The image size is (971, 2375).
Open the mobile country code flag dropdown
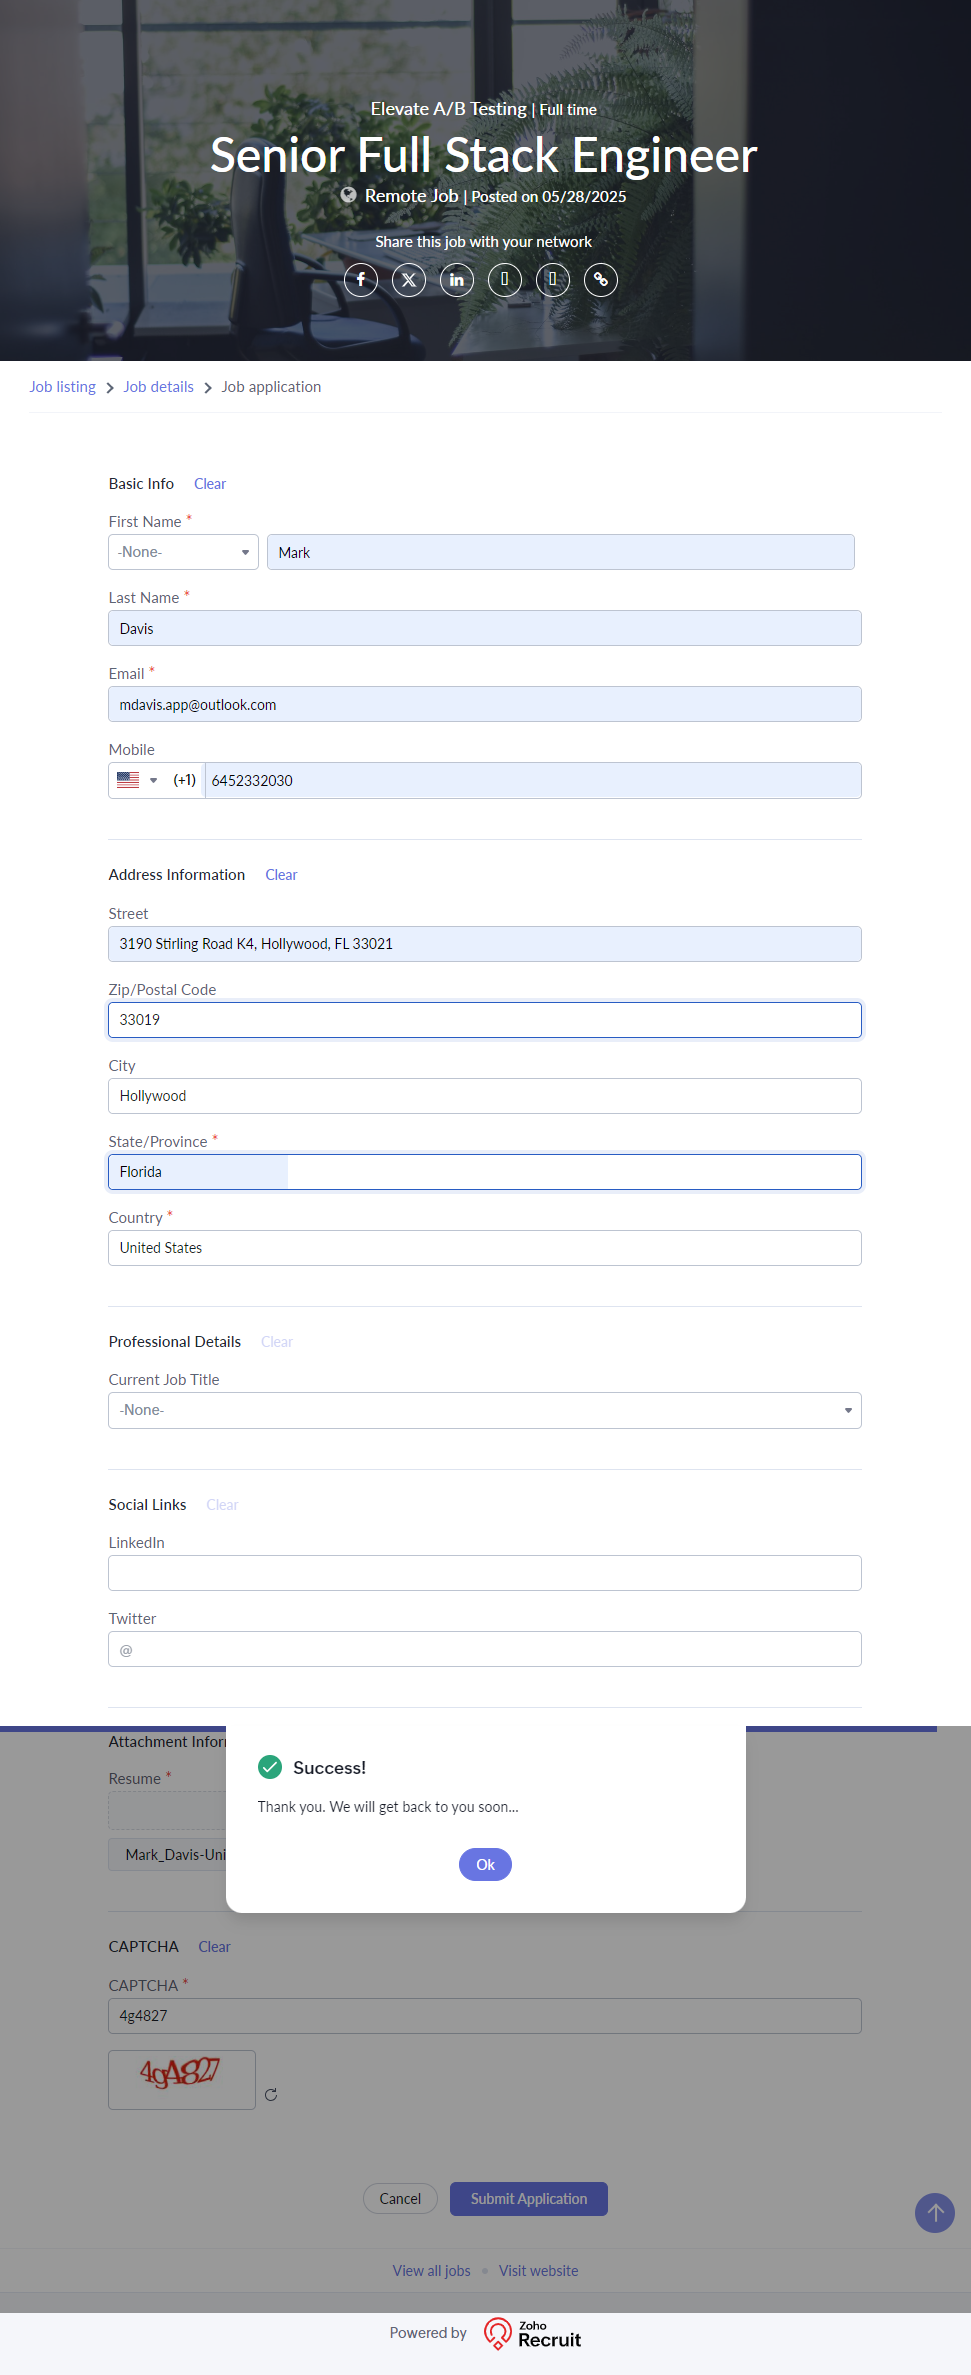pyautogui.click(x=137, y=780)
